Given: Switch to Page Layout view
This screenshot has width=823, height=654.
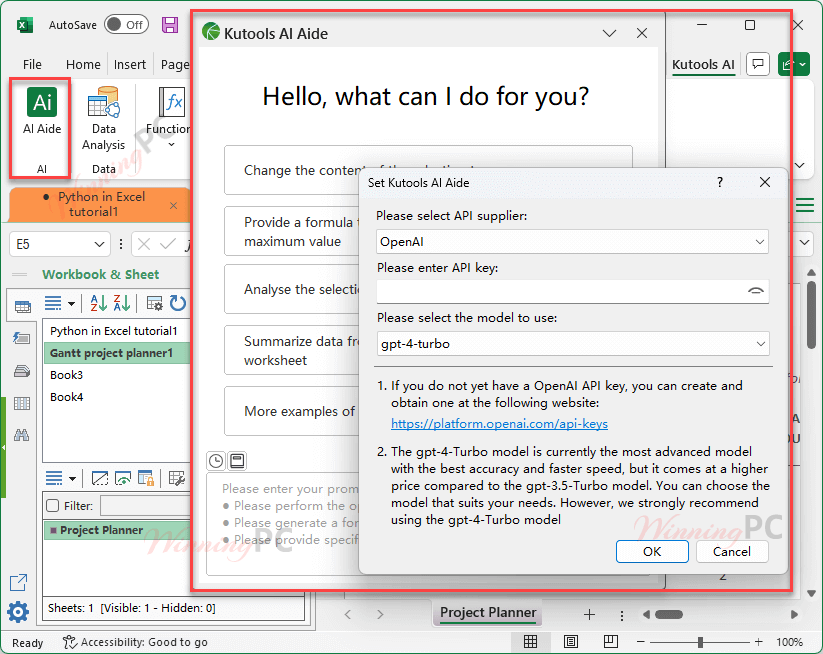Looking at the screenshot, I should [x=571, y=641].
